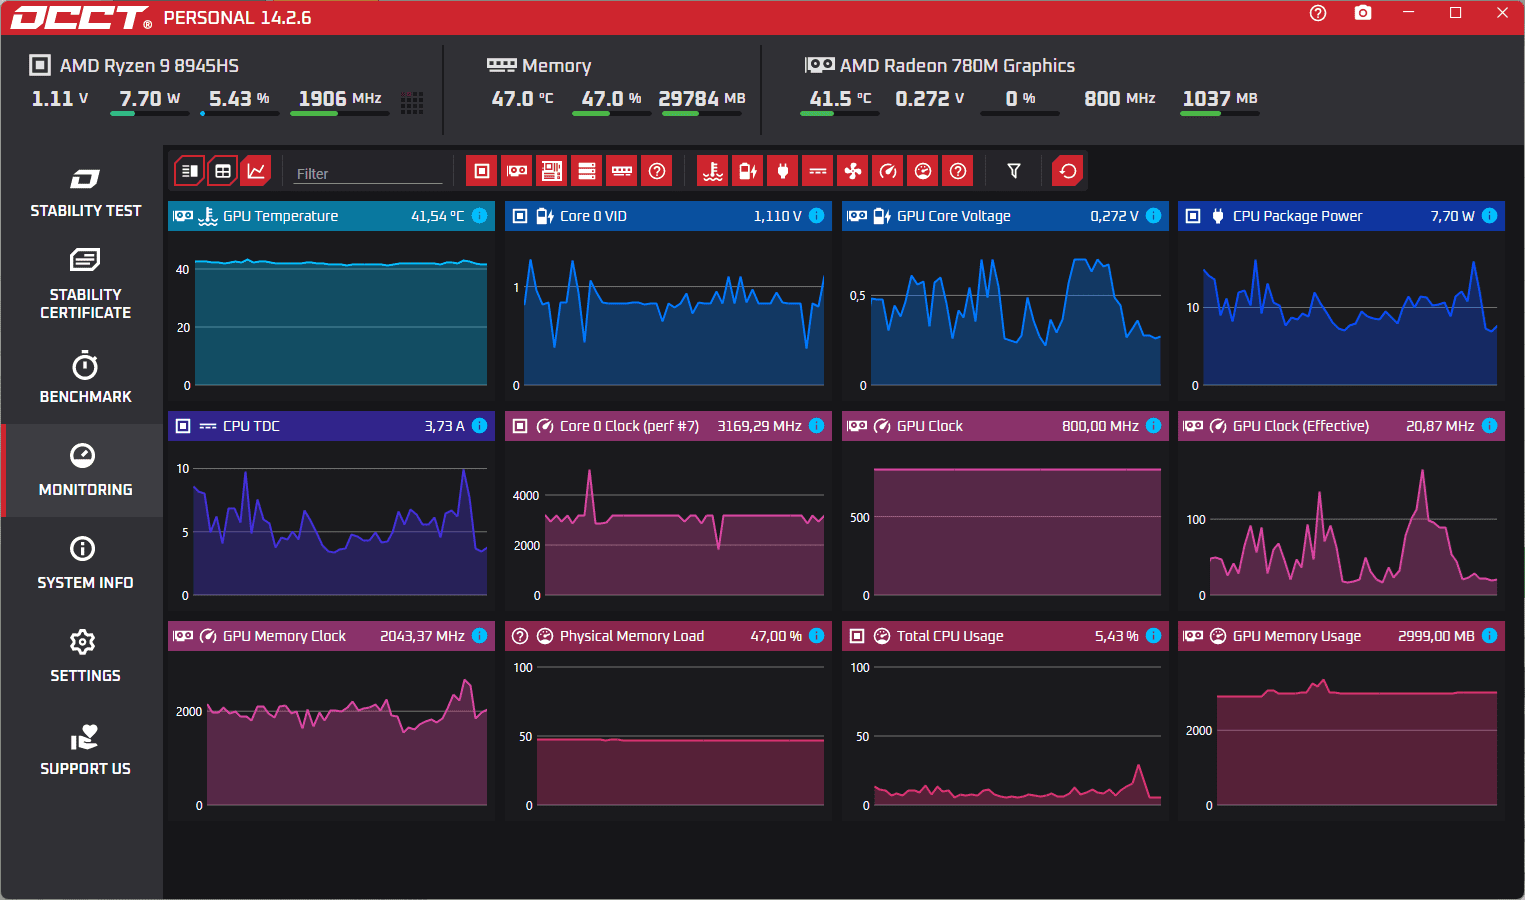Toggle the storage hardware filter
Image resolution: width=1525 pixels, height=900 pixels.
[x=587, y=171]
